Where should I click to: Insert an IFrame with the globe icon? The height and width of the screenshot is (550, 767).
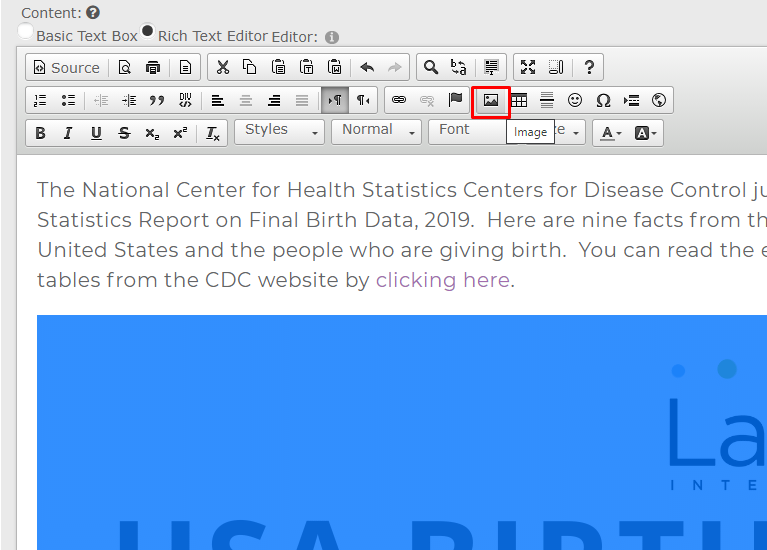click(x=659, y=100)
